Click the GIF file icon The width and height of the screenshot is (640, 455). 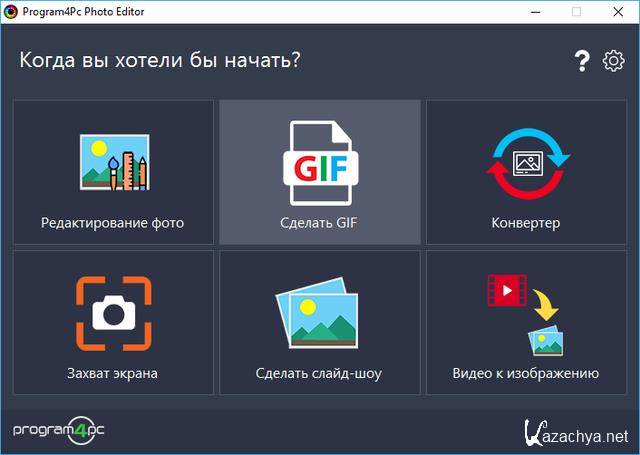[x=320, y=163]
